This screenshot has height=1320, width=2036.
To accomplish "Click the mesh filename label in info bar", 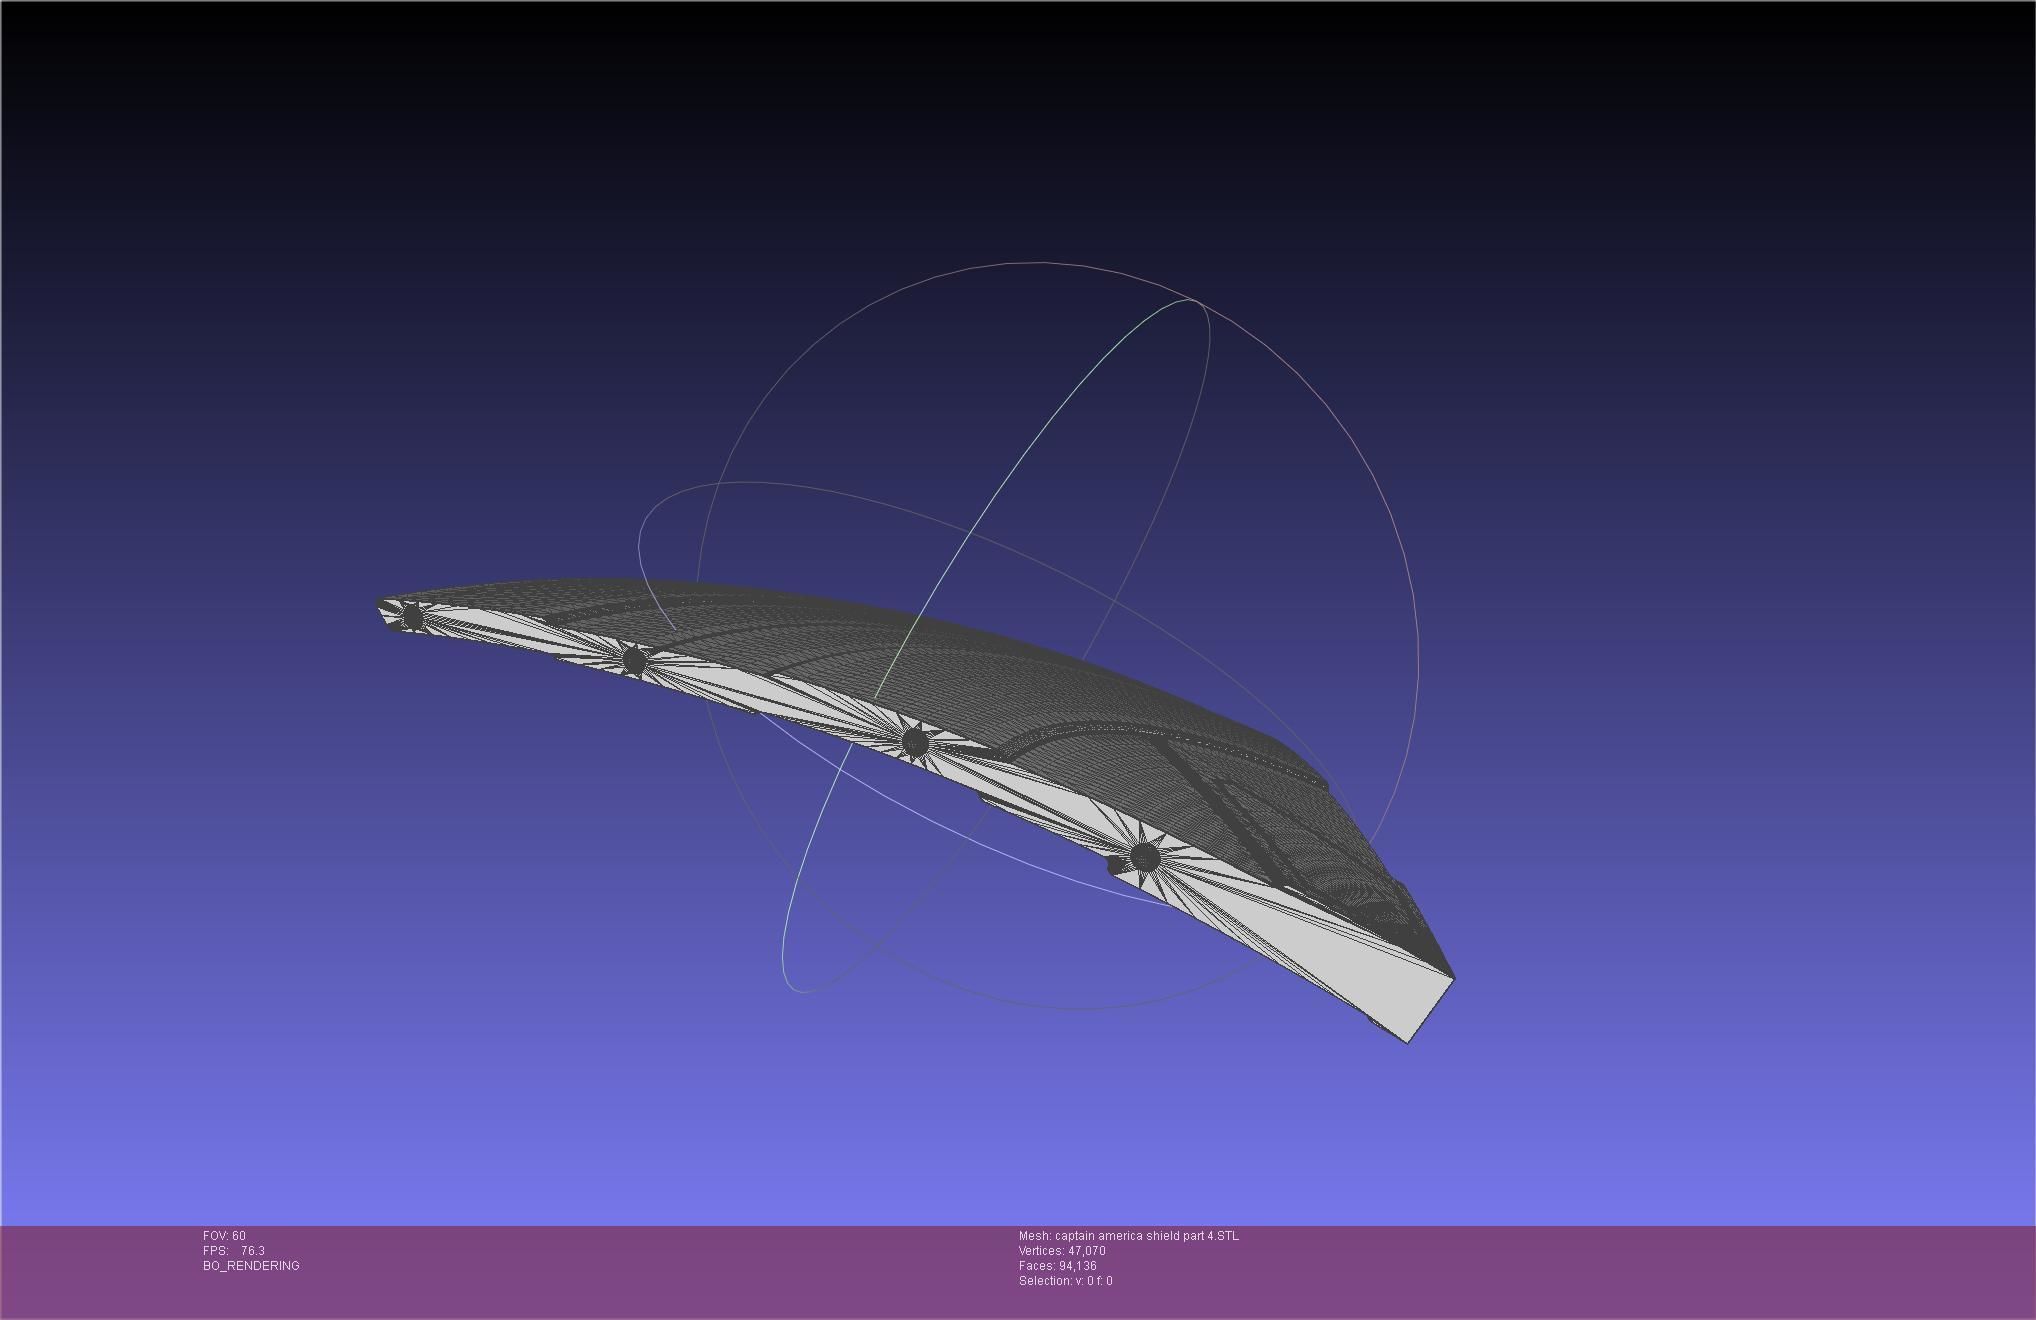I will [1128, 1236].
